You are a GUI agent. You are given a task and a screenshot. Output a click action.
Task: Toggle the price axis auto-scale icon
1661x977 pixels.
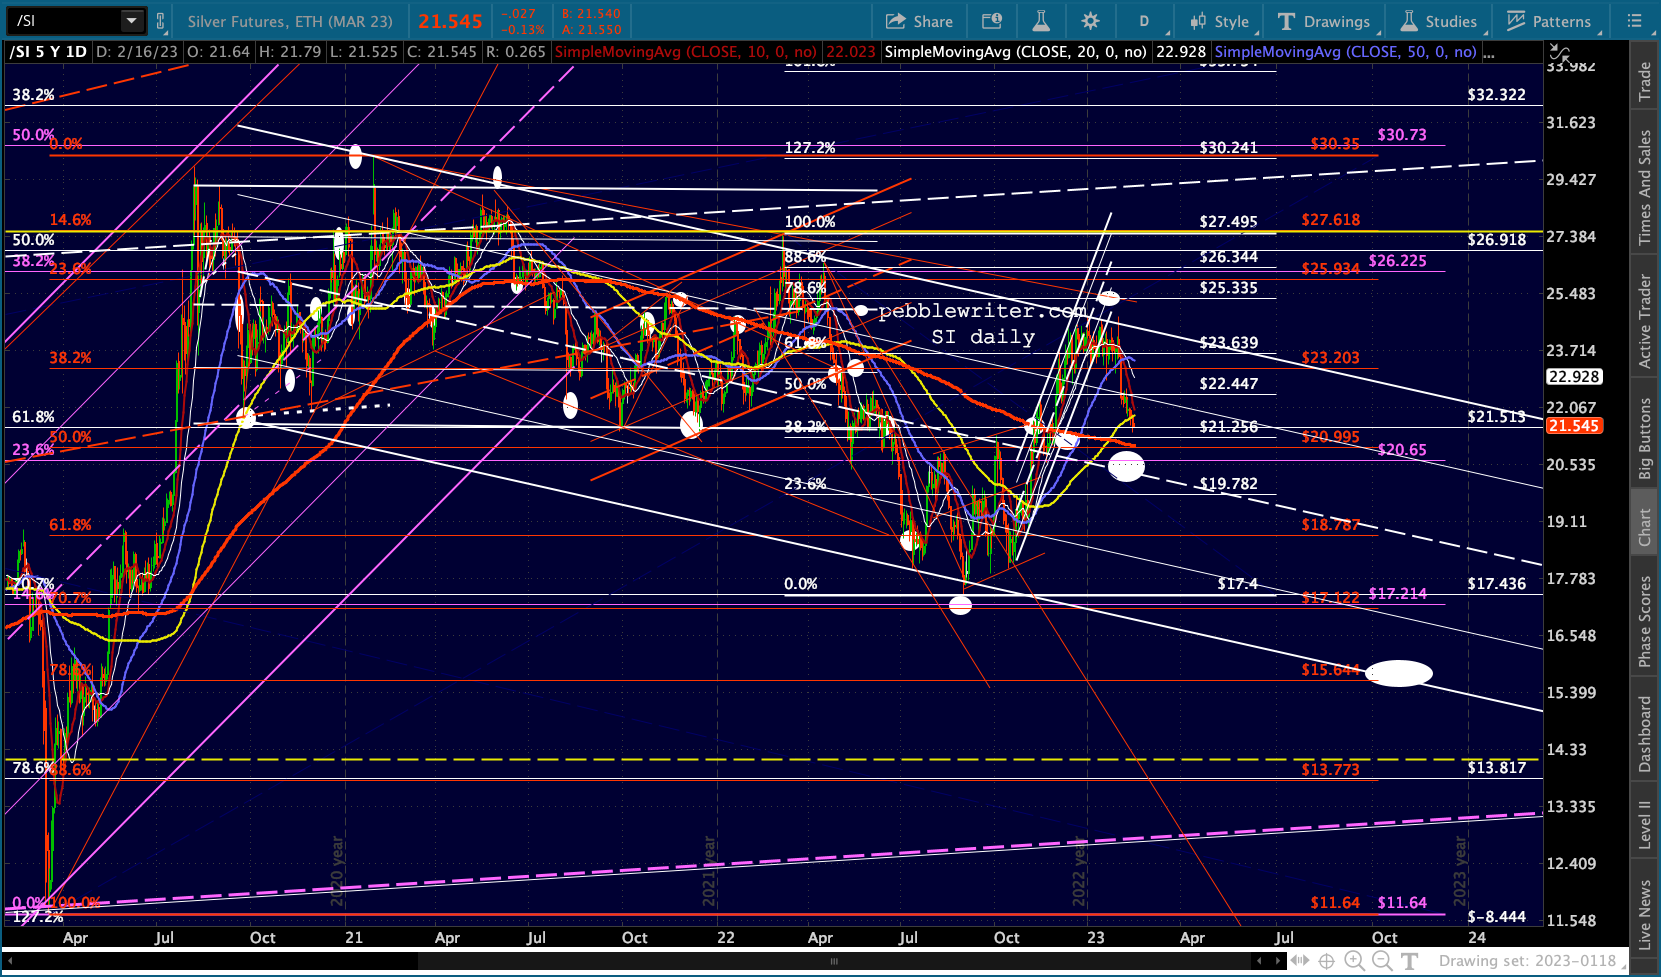pos(1558,51)
